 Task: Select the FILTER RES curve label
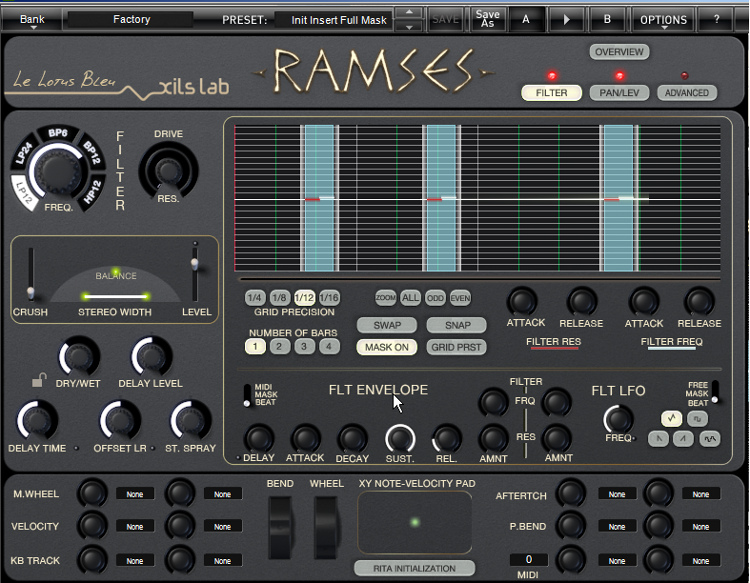coord(553,342)
